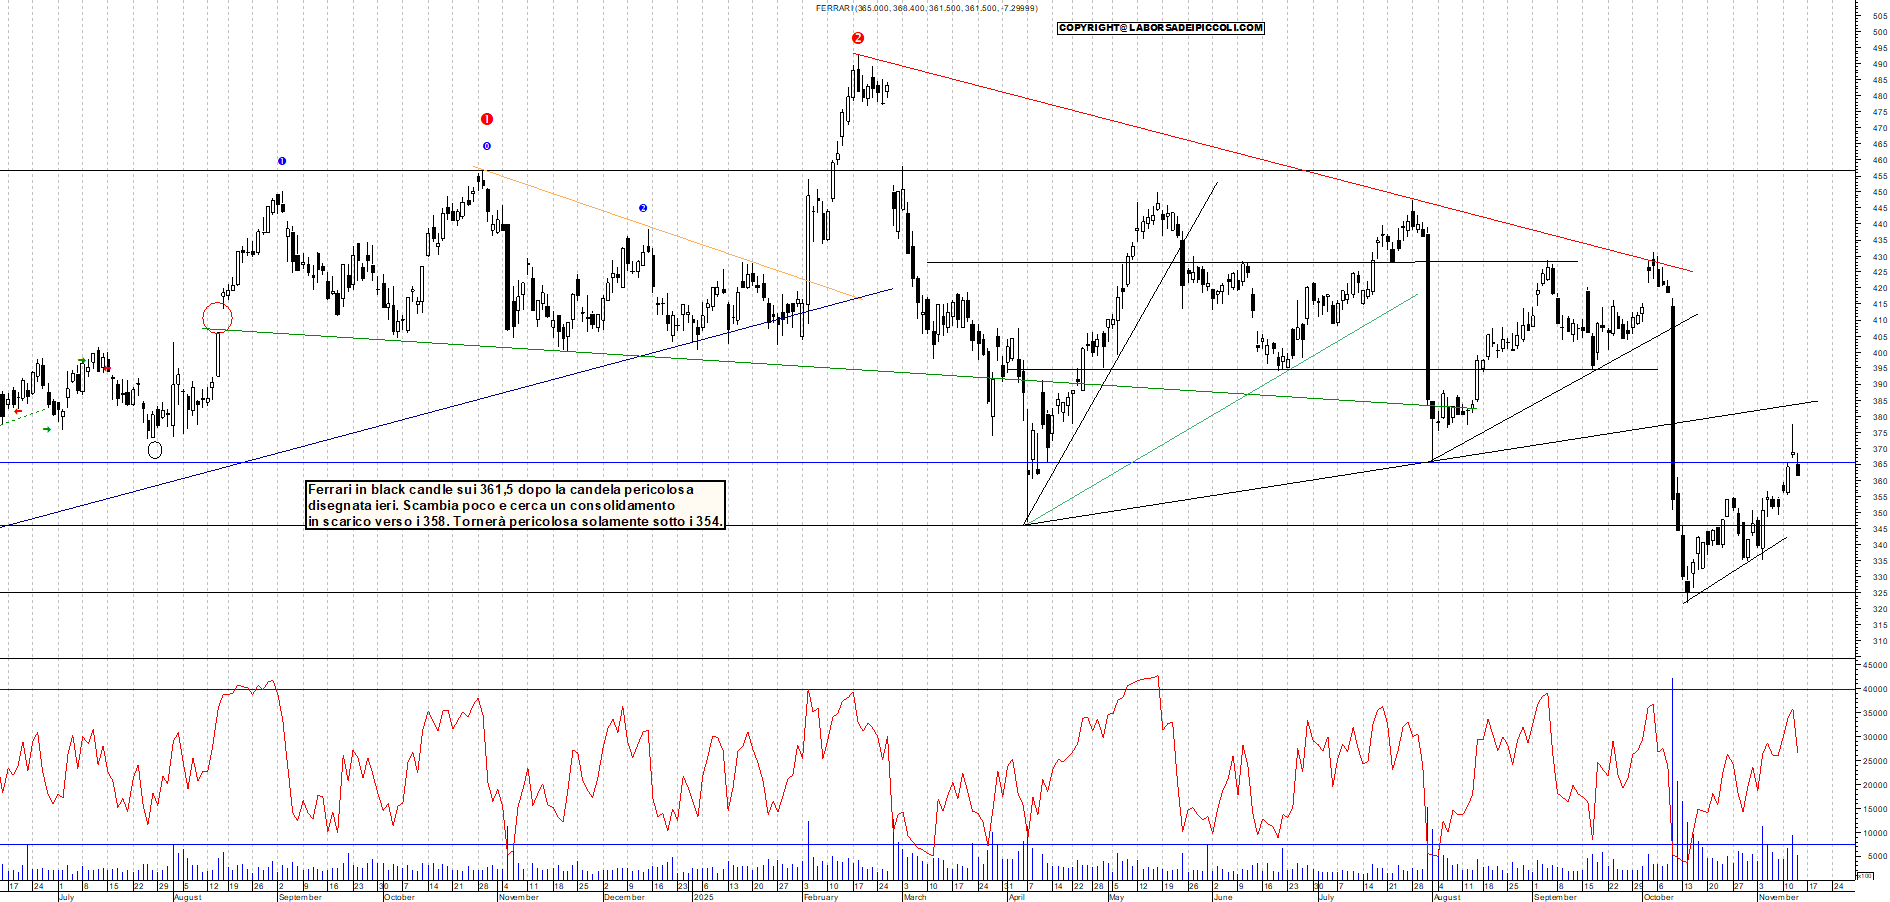This screenshot has height=902, width=1890.
Task: Select the blue ② marker on the orange trendline
Action: pos(641,207)
